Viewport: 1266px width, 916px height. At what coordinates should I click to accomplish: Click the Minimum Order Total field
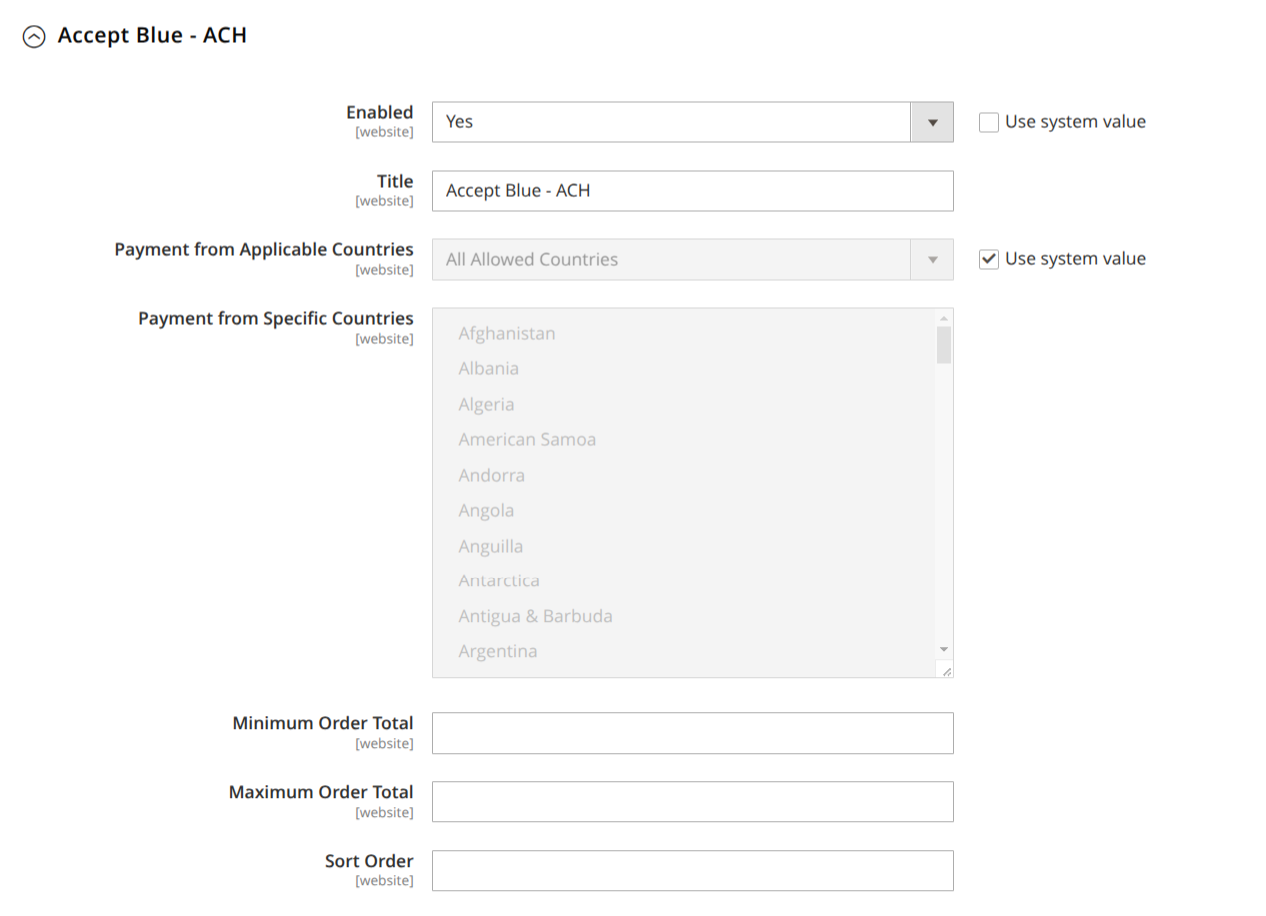(x=691, y=733)
